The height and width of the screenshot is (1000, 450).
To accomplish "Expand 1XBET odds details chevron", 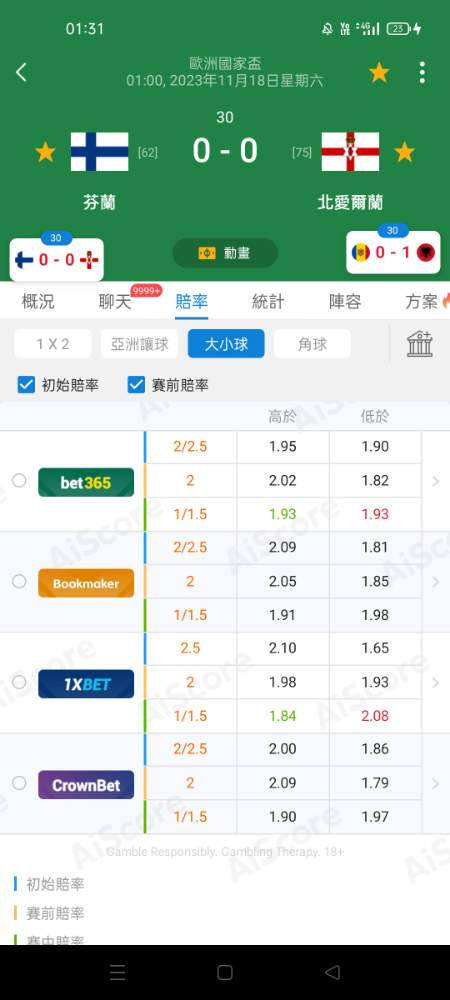I will (x=436, y=683).
